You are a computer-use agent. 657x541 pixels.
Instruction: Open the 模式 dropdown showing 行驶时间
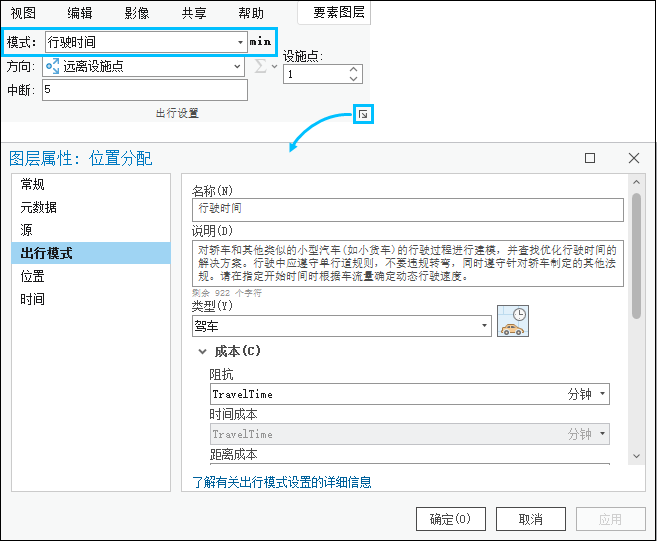(x=240, y=42)
